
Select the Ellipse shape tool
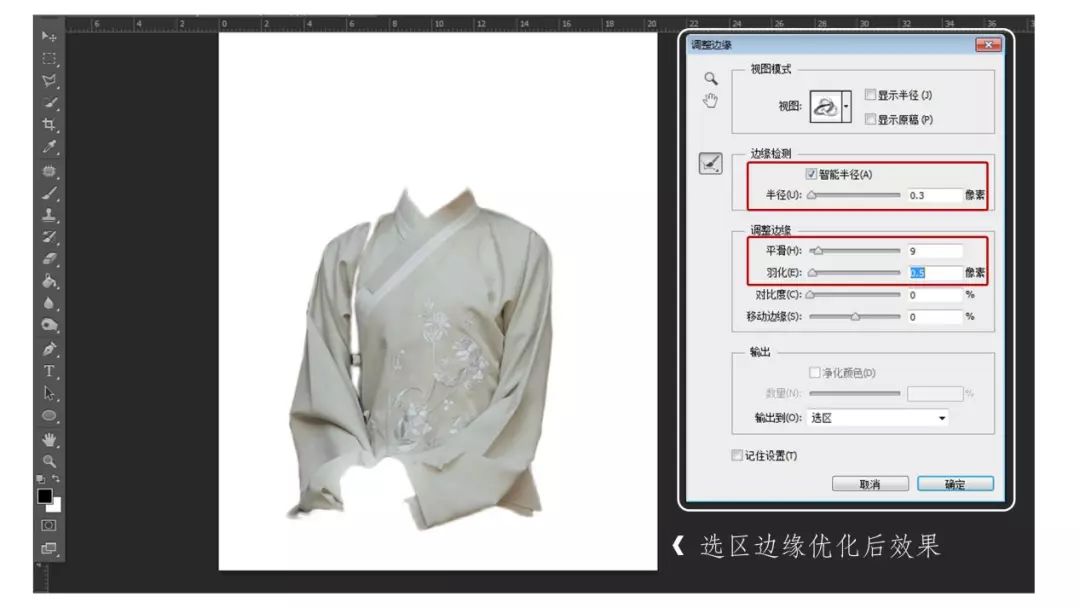[49, 416]
